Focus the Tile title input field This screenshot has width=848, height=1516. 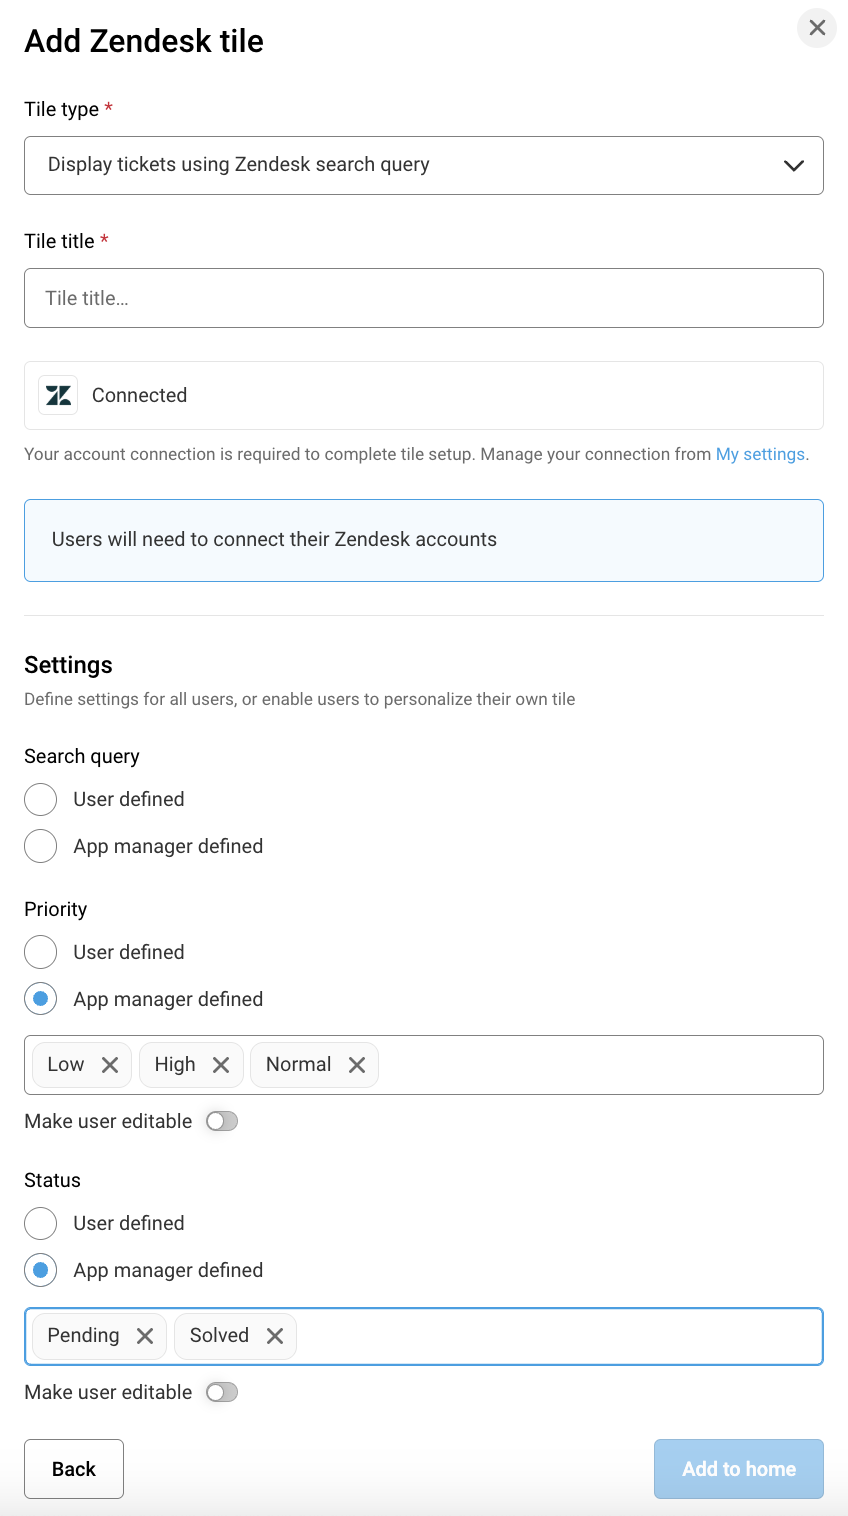[424, 298]
